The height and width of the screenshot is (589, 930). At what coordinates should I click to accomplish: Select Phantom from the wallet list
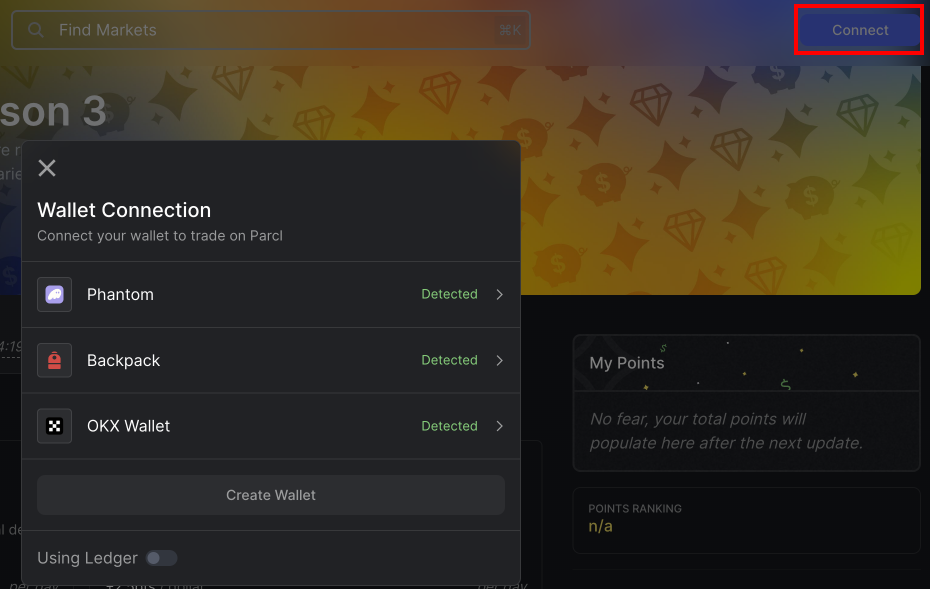[x=271, y=294]
